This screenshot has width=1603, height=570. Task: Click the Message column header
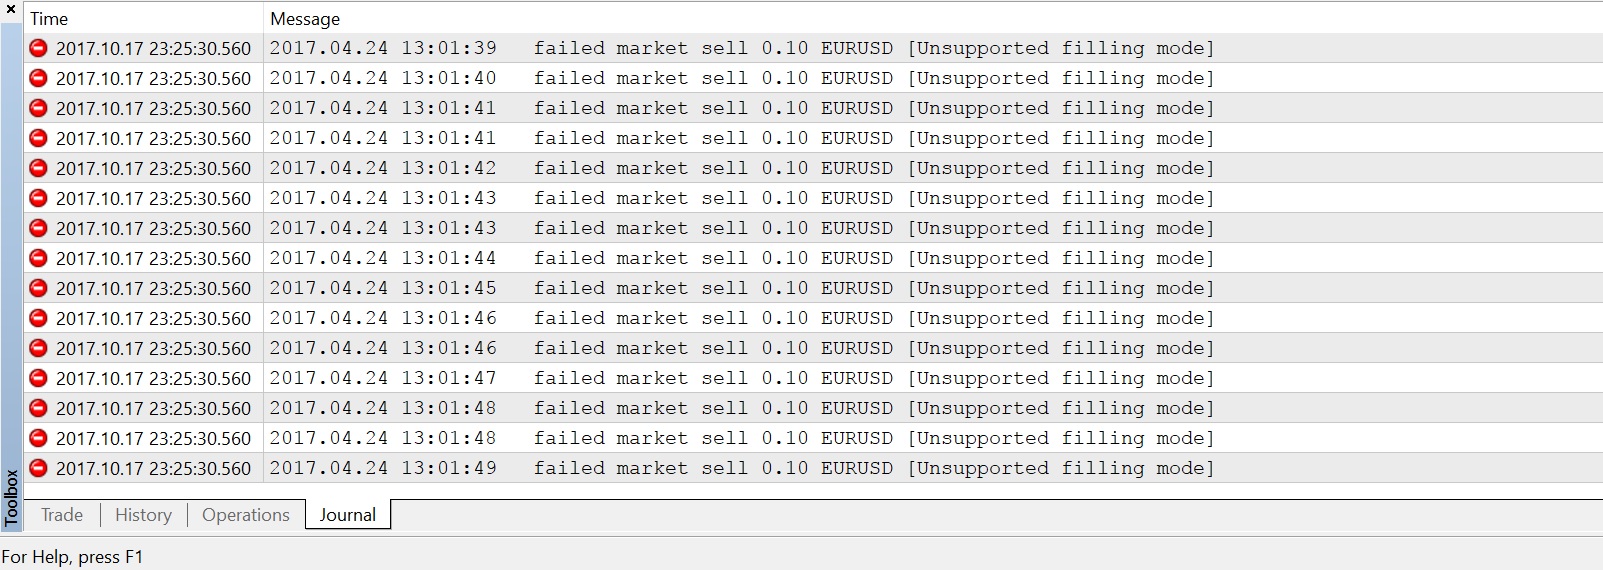tap(305, 19)
